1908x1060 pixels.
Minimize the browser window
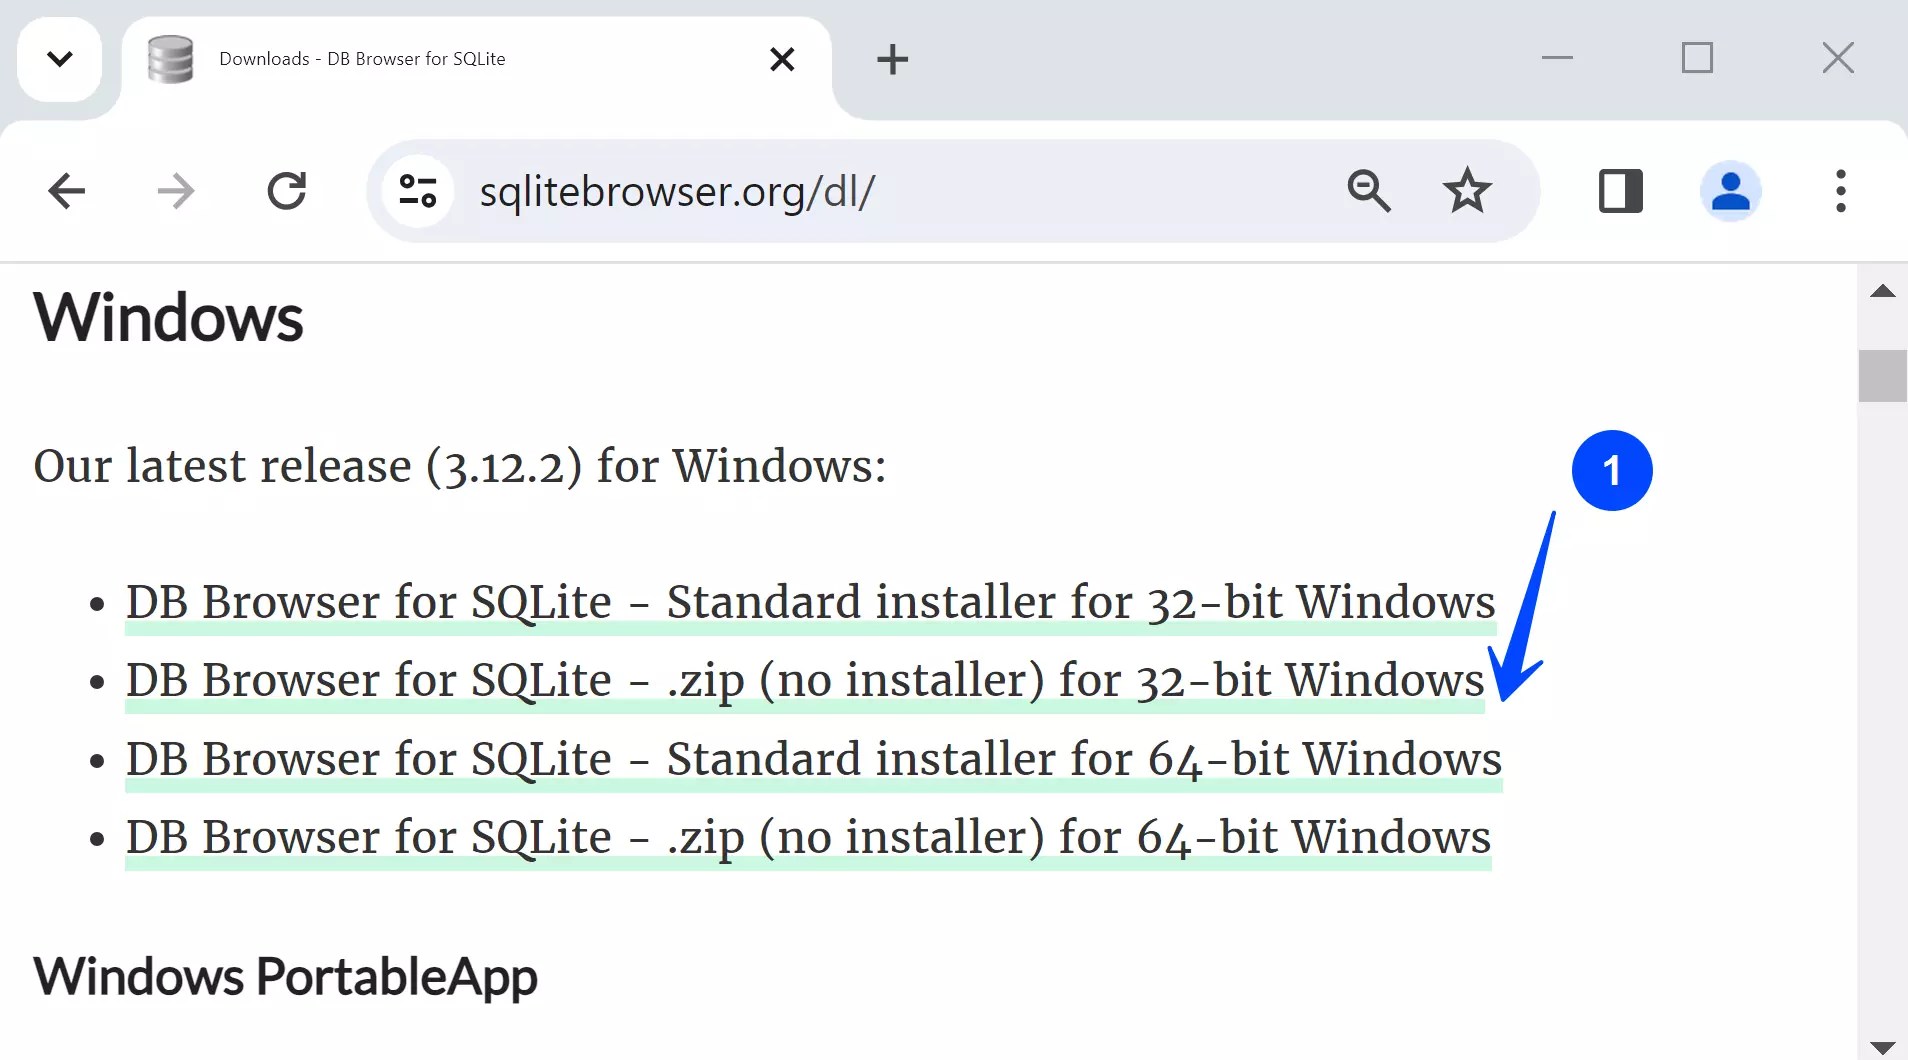point(1557,58)
